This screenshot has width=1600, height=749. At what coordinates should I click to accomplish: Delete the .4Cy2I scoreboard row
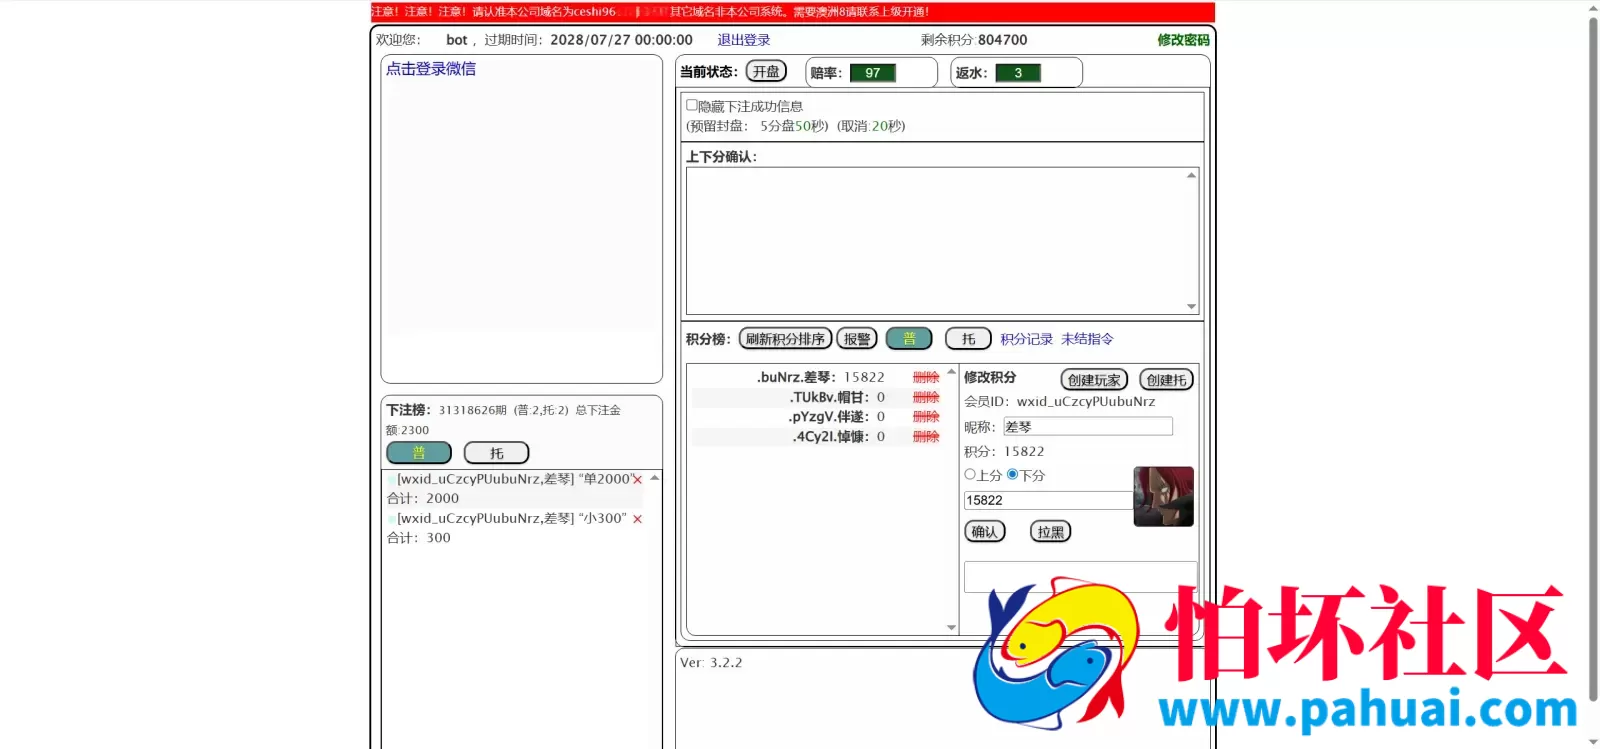[x=926, y=436]
